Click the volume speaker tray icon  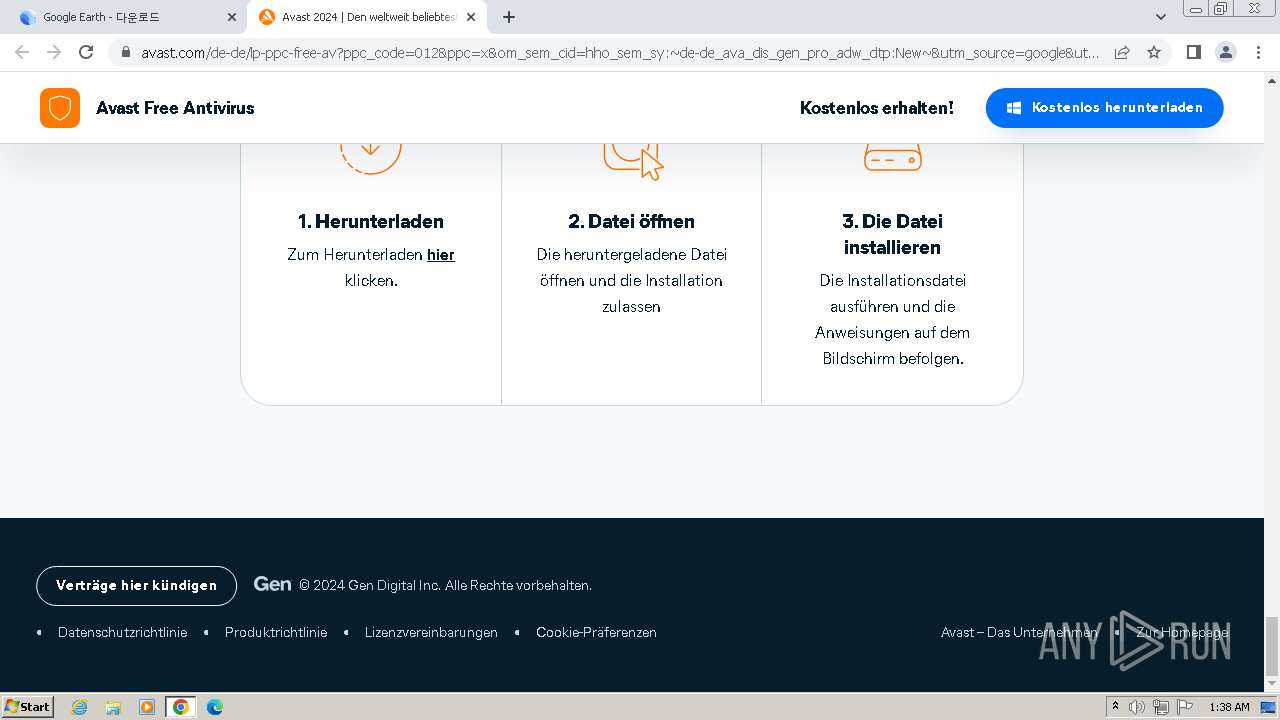tap(1137, 707)
